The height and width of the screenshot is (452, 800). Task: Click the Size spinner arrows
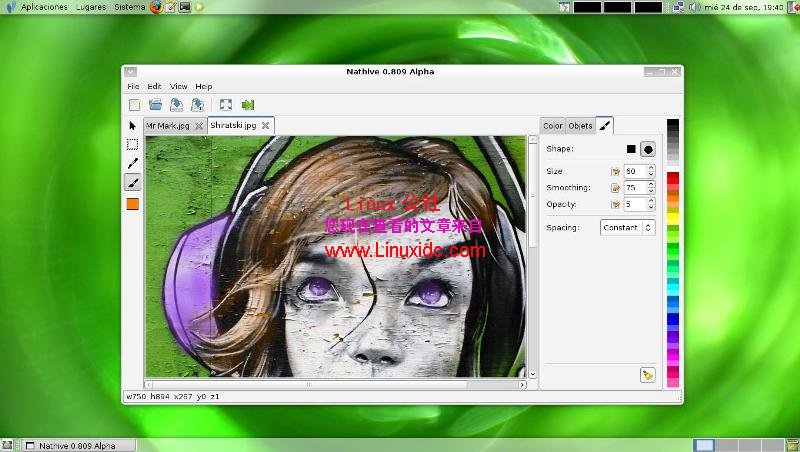(651, 171)
